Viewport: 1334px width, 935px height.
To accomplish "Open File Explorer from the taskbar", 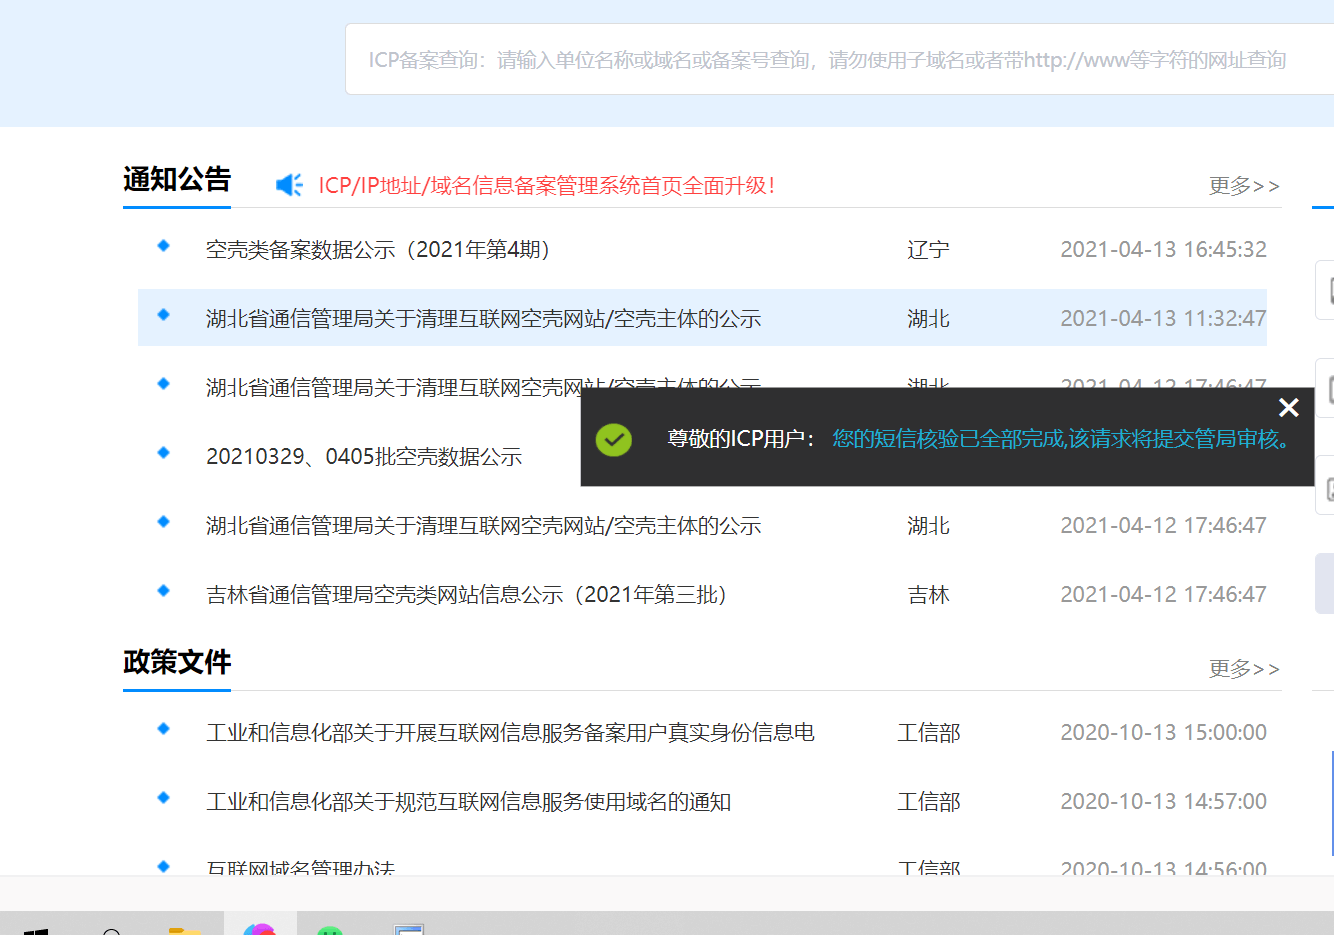I will tap(184, 930).
